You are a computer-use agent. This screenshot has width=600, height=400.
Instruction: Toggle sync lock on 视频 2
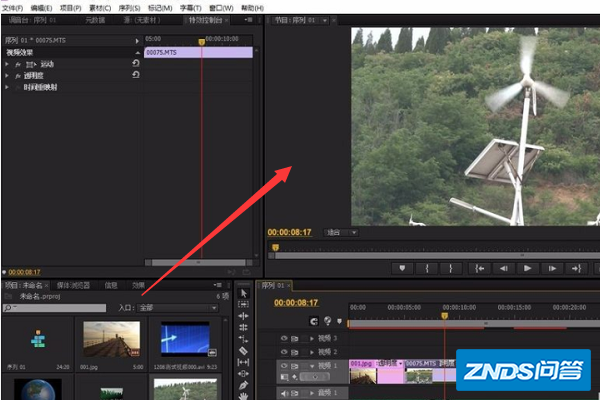[x=294, y=352]
